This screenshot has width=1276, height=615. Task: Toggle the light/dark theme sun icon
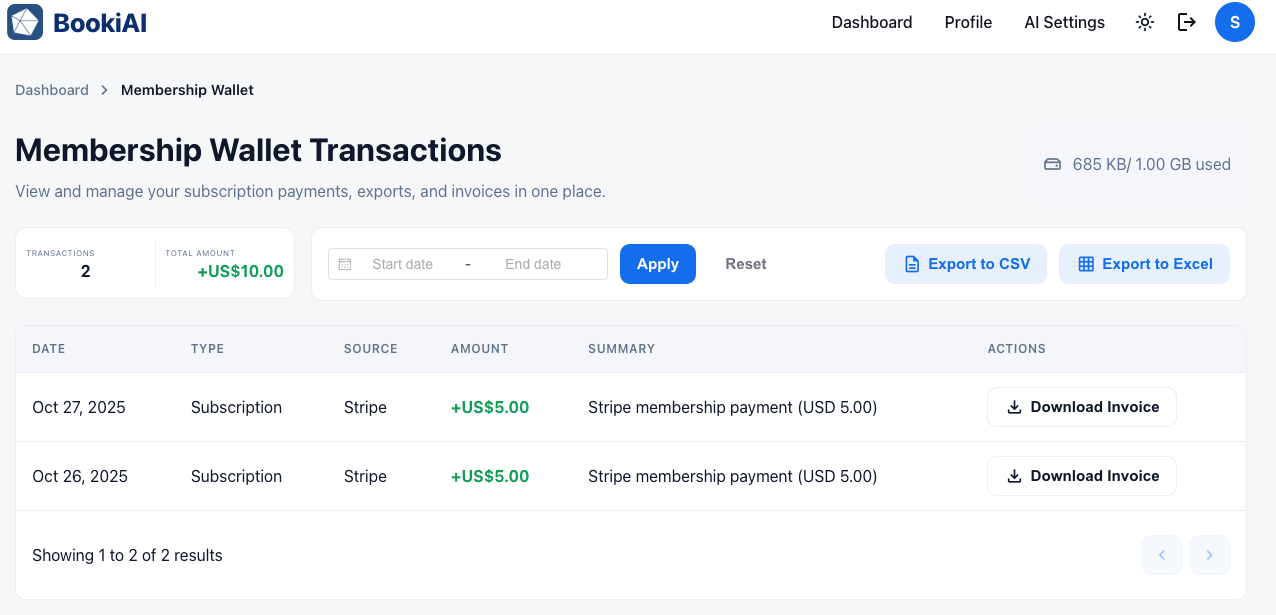coord(1145,22)
